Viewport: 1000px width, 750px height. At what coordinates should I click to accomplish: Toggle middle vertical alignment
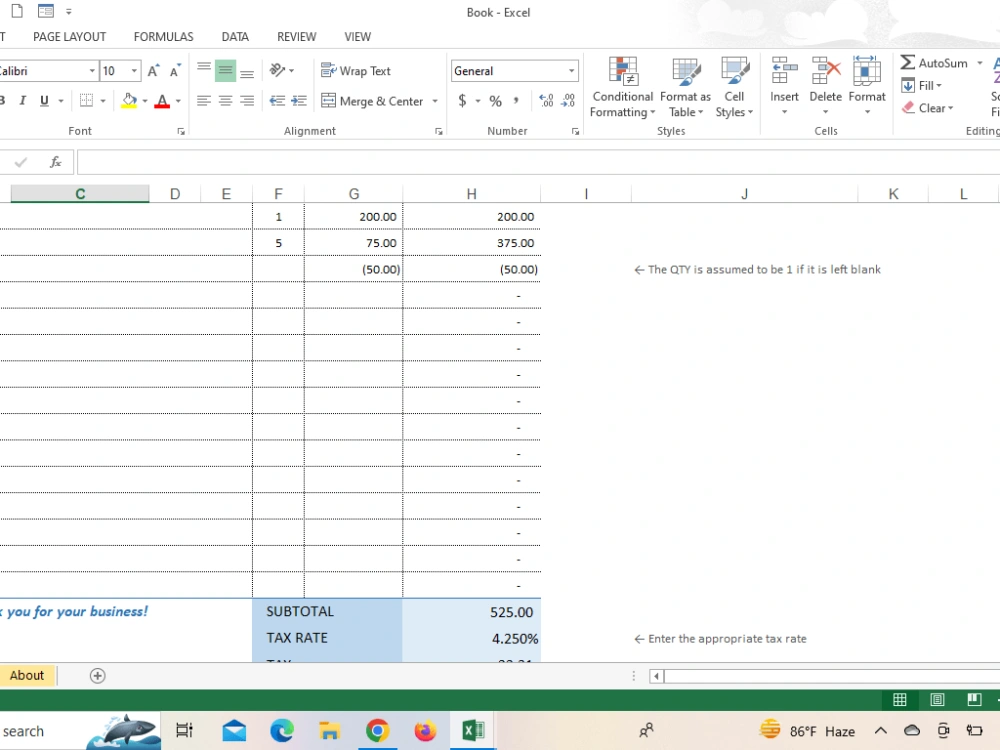click(225, 70)
